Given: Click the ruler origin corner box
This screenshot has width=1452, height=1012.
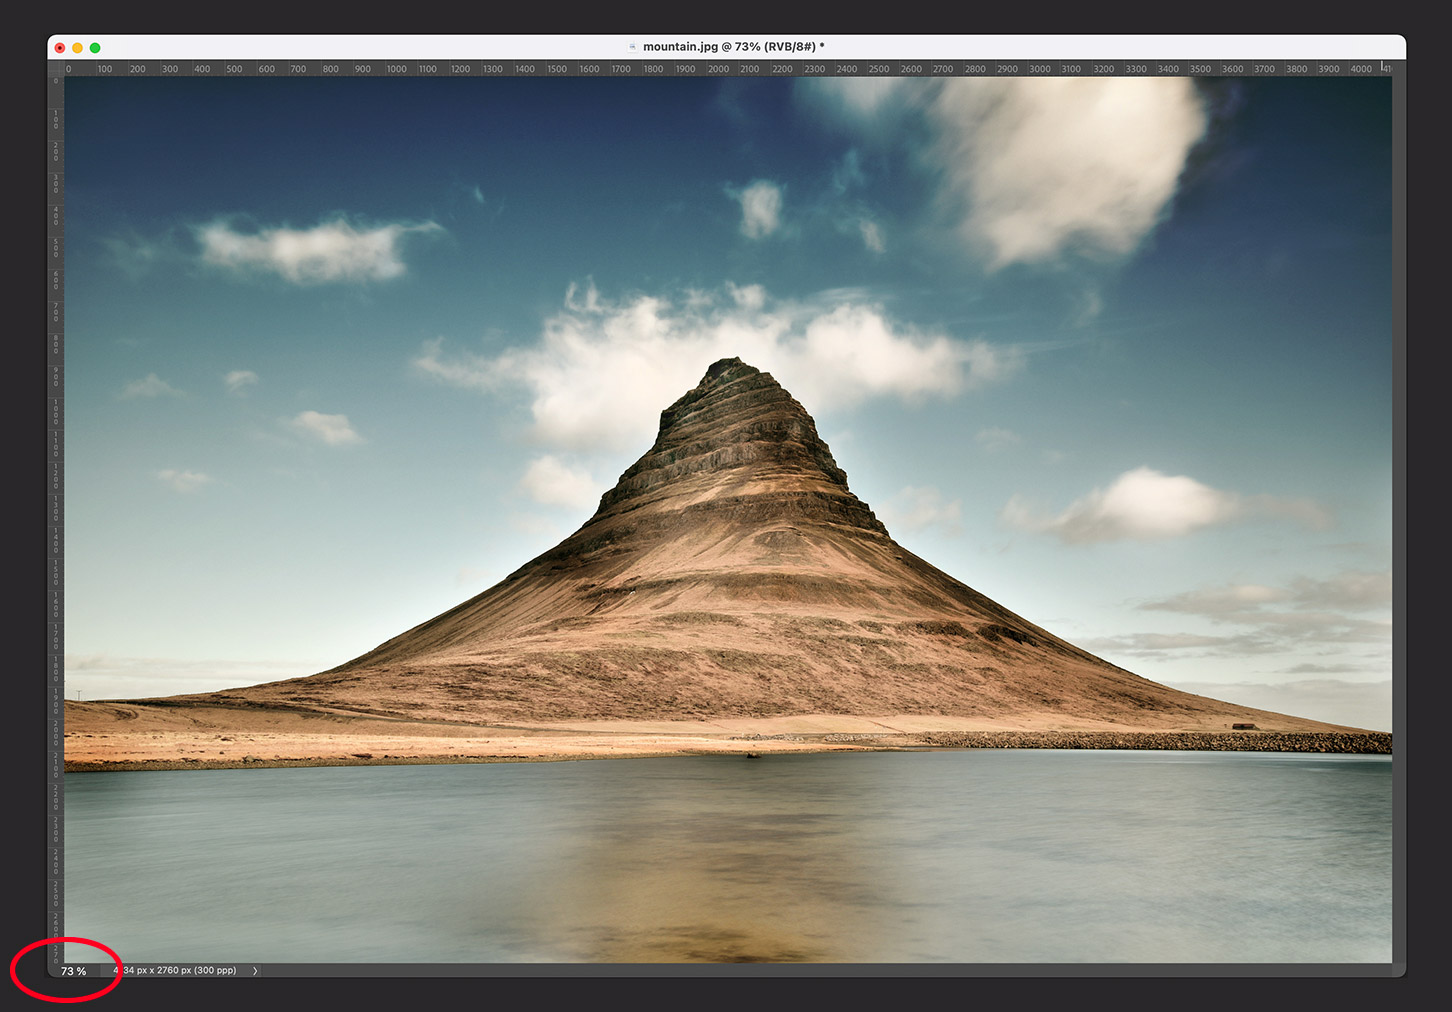Looking at the screenshot, I should pos(56,68).
